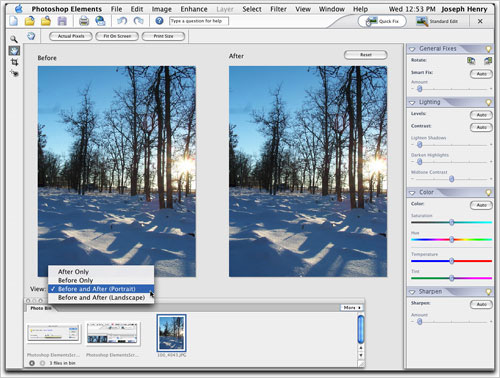
Task: Collapse the General Fixes panel
Action: (x=412, y=49)
